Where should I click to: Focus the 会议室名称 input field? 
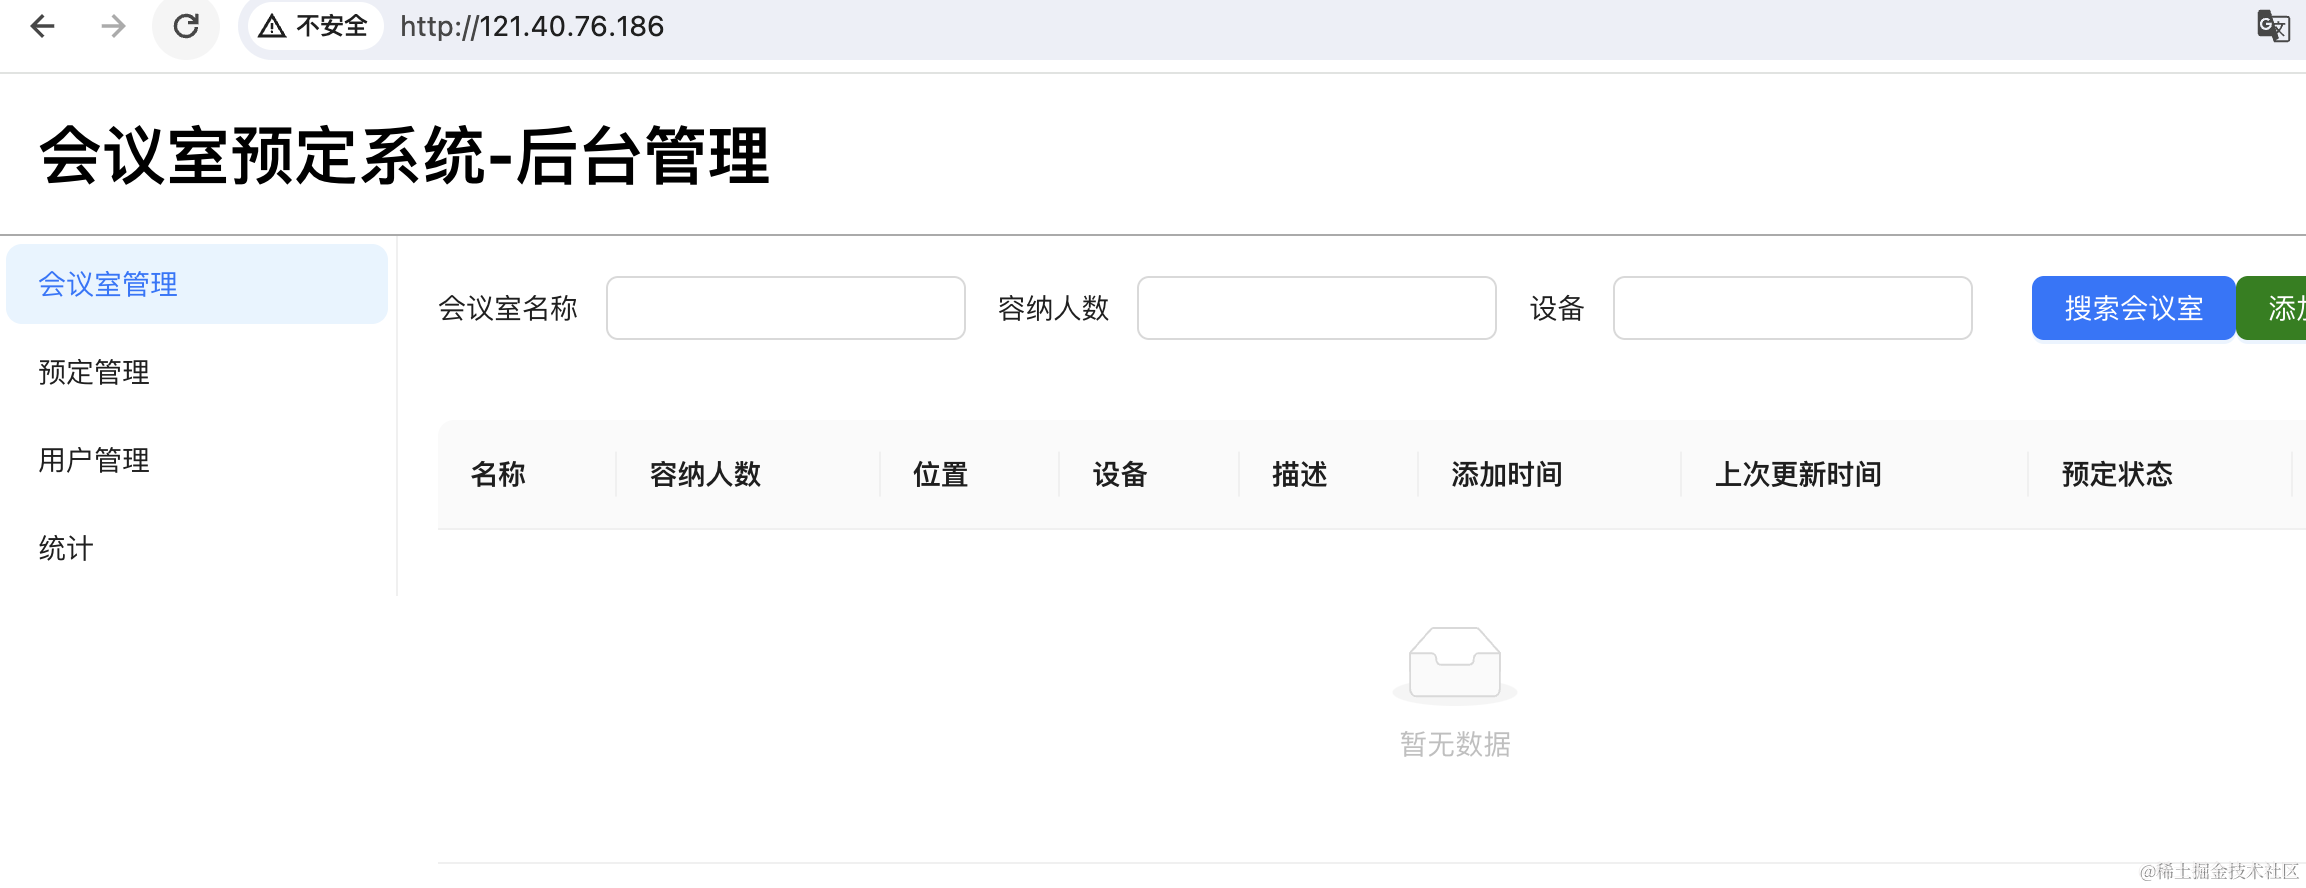click(x=786, y=308)
